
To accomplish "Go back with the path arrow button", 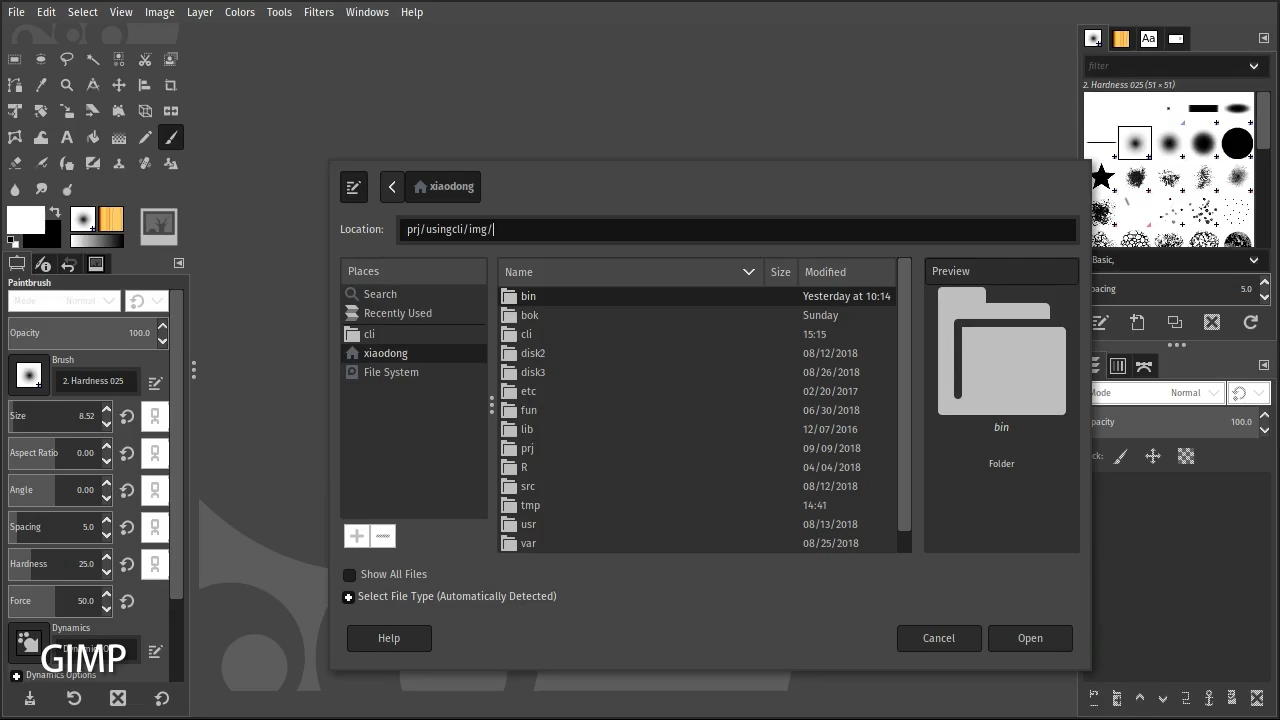I will click(392, 187).
